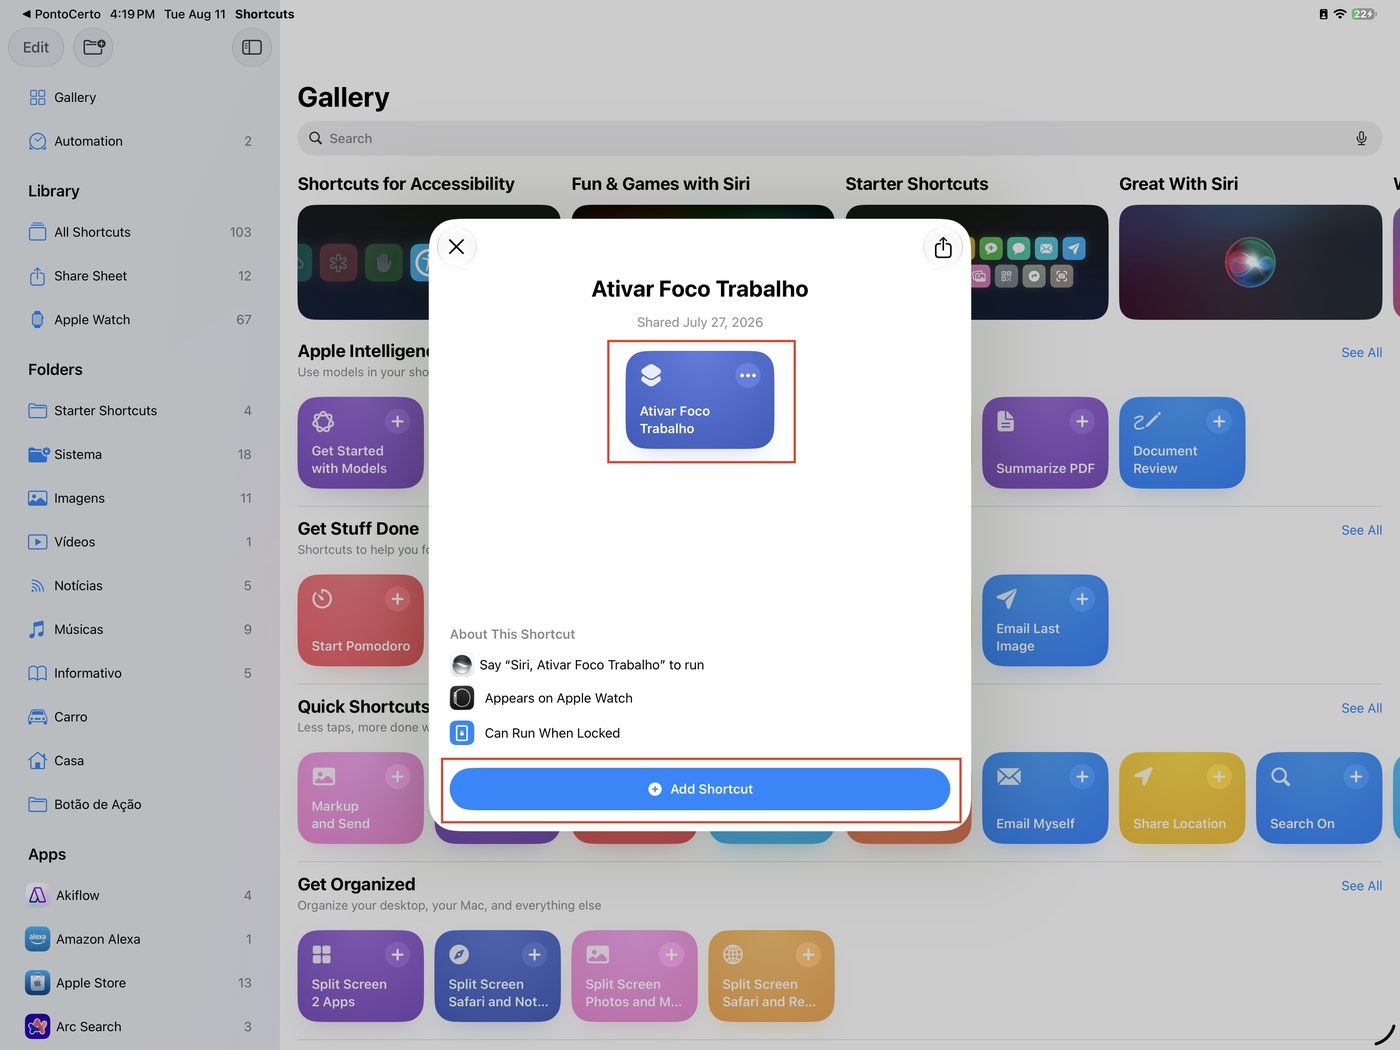The width and height of the screenshot is (1400, 1050).
Task: Add Split Screen Photos and M... via plus
Action: pyautogui.click(x=671, y=955)
